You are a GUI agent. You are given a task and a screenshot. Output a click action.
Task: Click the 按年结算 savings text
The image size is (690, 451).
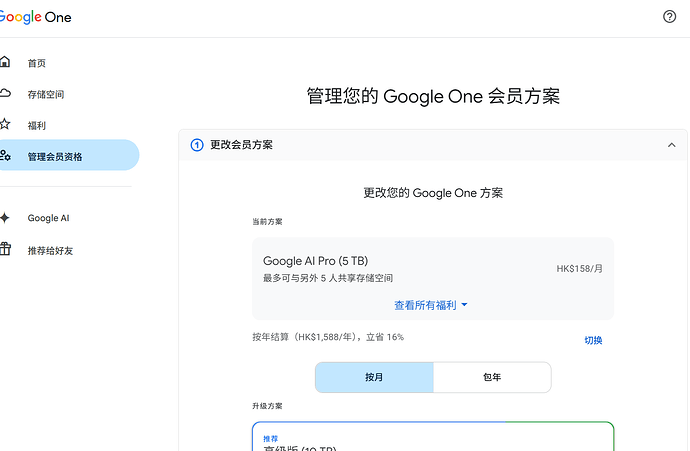tap(328, 337)
